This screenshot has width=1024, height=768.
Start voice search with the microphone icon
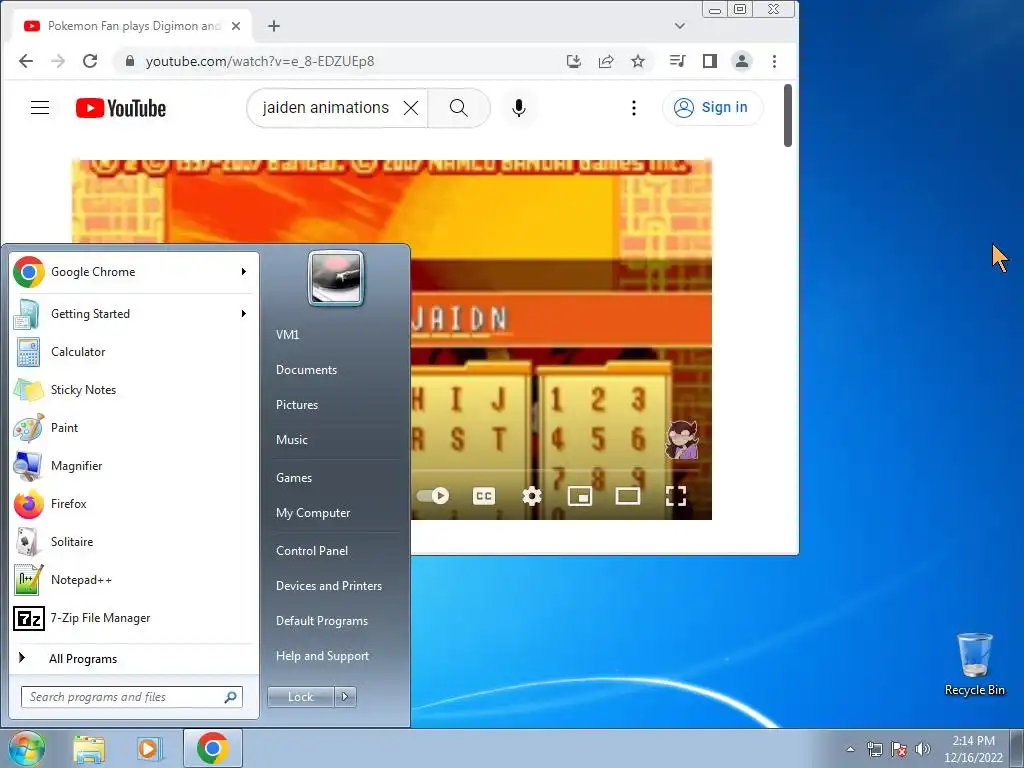pos(519,108)
